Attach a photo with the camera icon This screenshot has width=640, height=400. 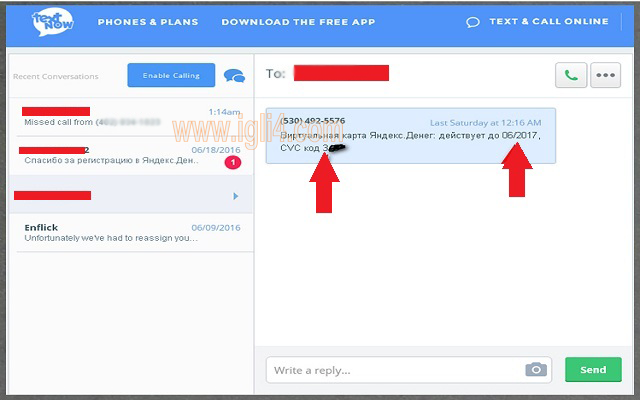coord(536,369)
